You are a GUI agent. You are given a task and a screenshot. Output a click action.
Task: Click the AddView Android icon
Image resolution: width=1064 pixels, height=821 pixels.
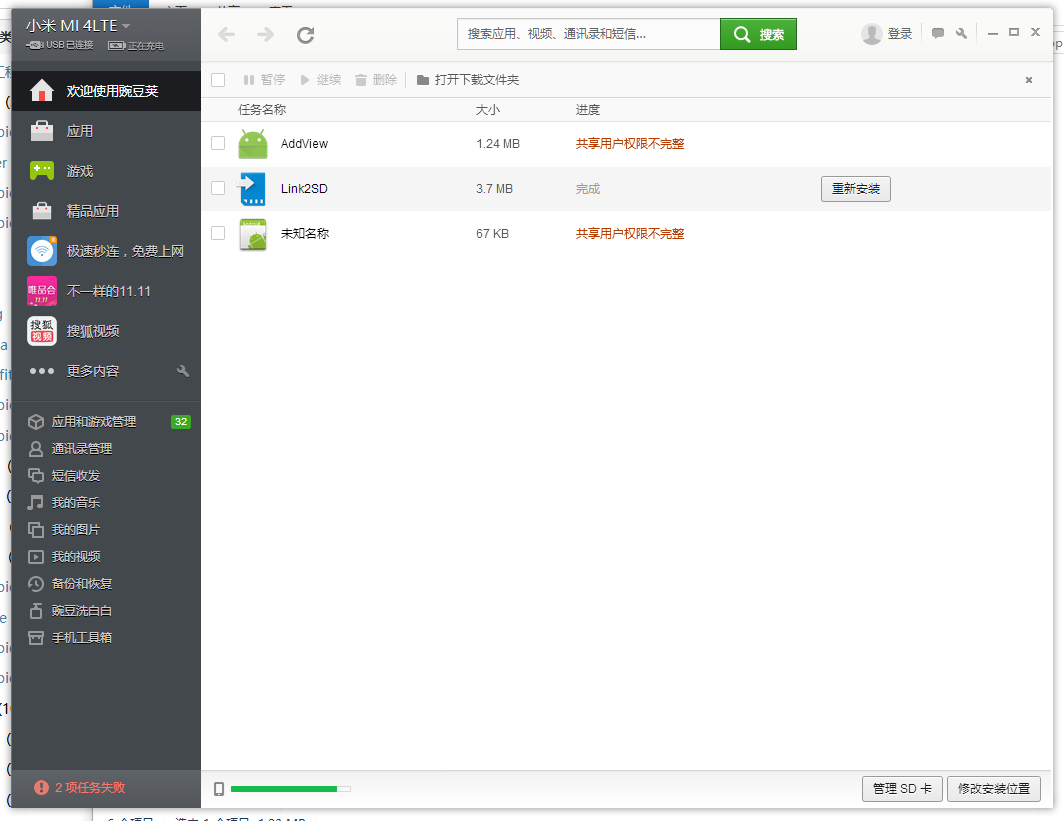[x=253, y=144]
